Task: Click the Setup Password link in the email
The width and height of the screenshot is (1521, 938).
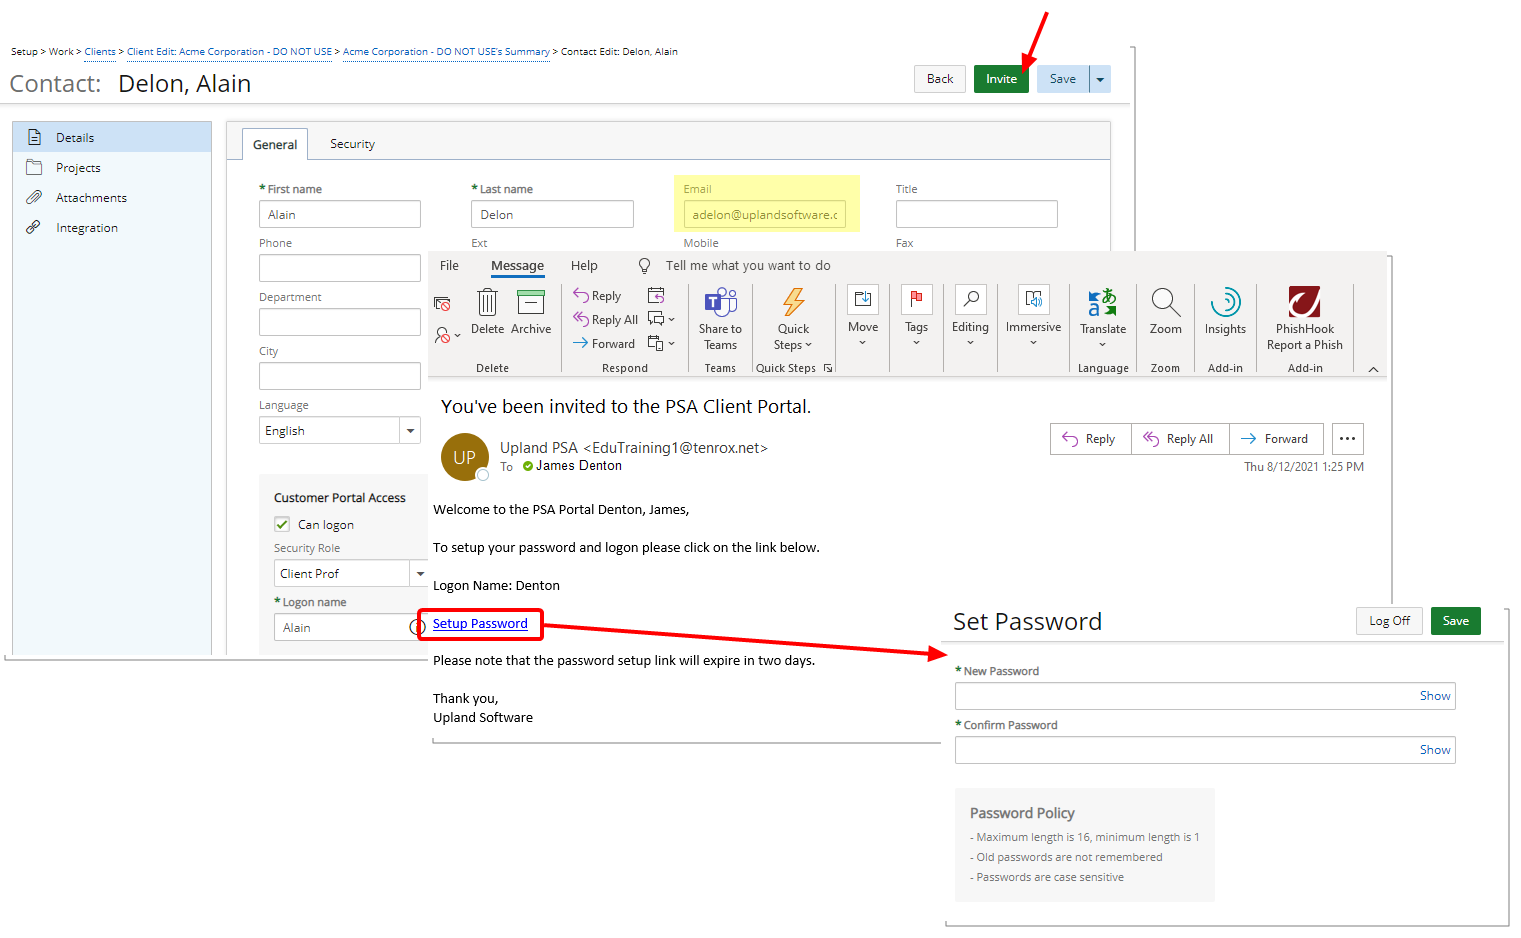Action: coord(480,624)
